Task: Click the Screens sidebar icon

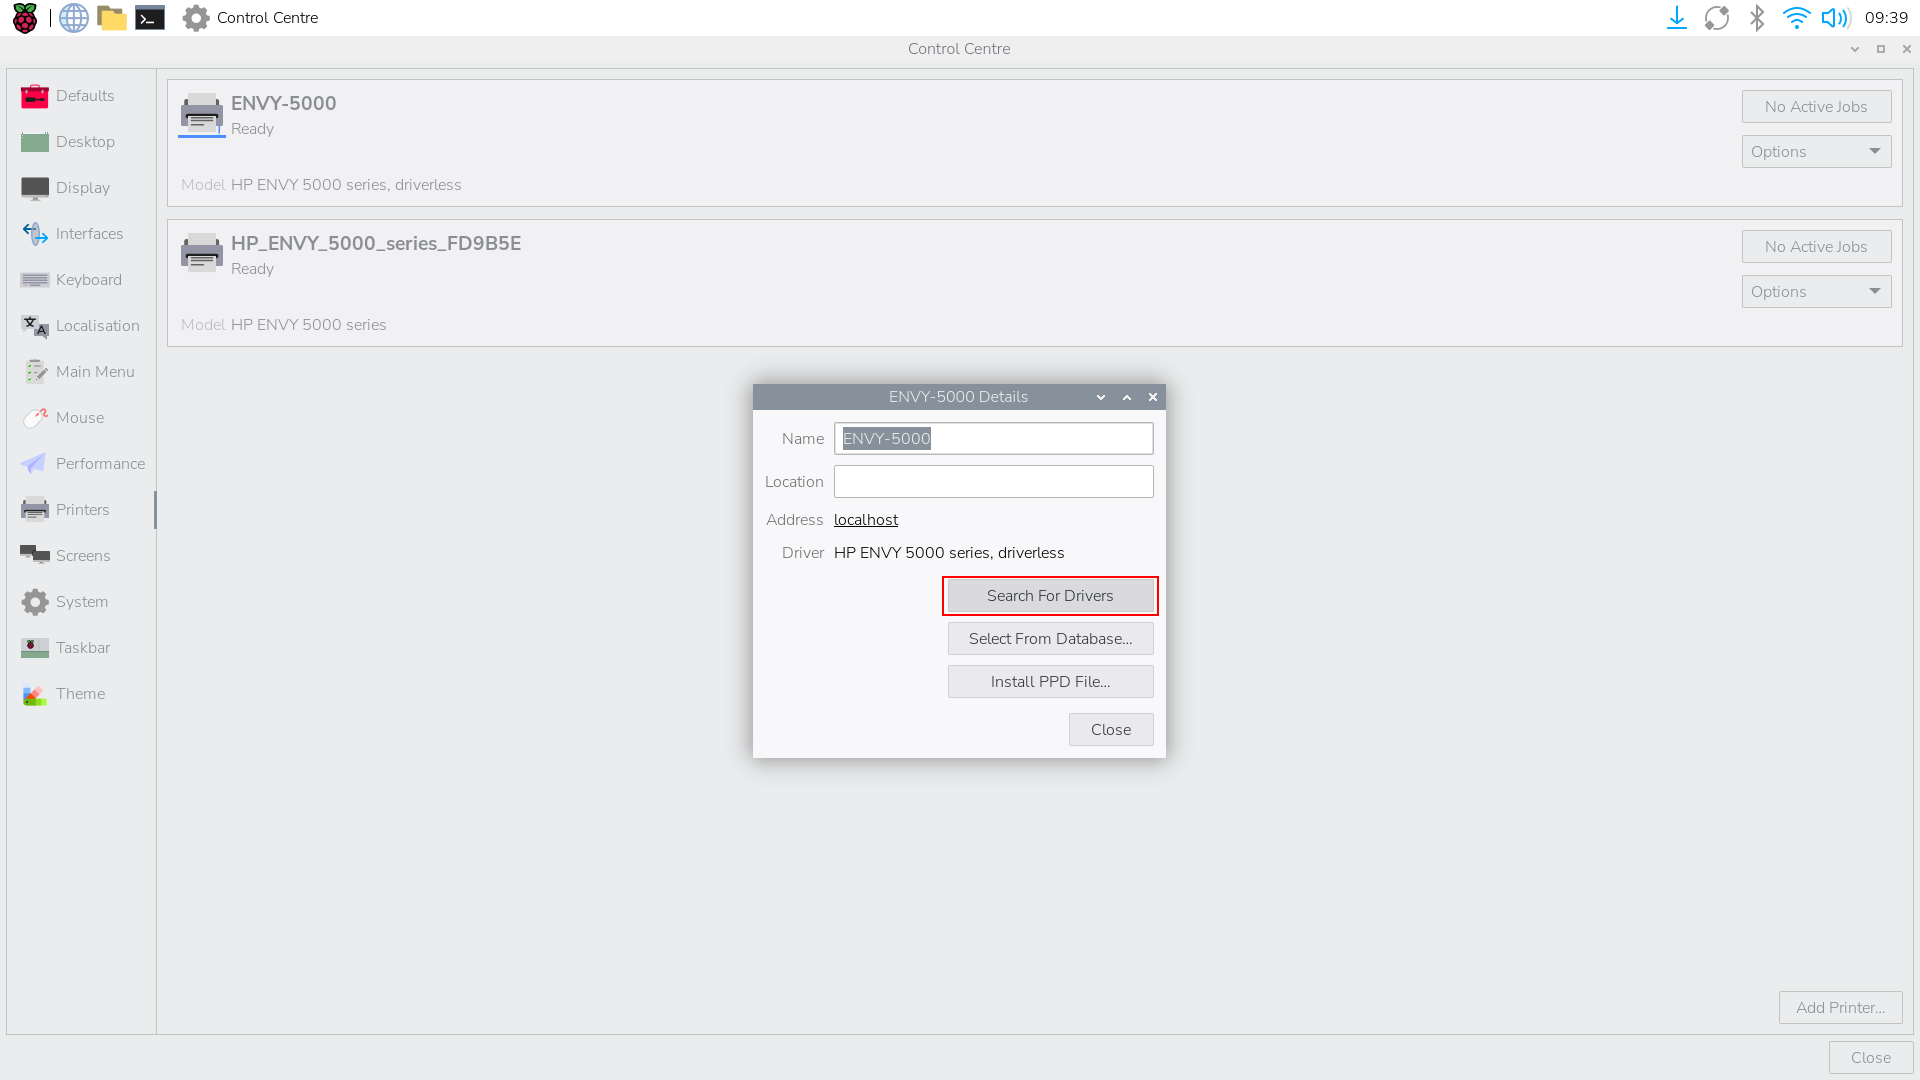Action: tap(35, 556)
